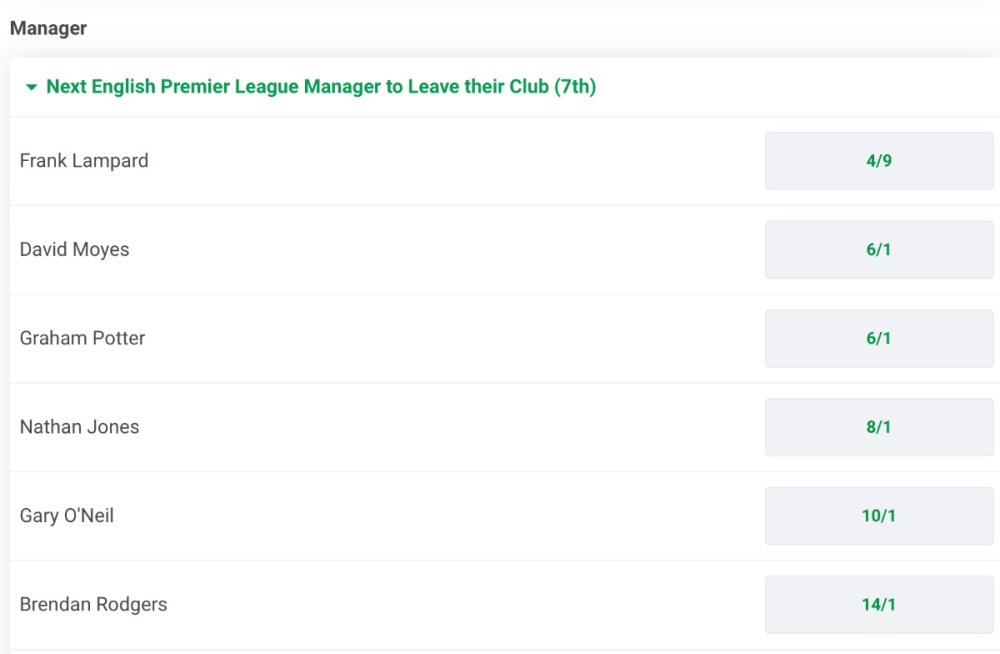Click the David Moyes name label

click(x=75, y=250)
